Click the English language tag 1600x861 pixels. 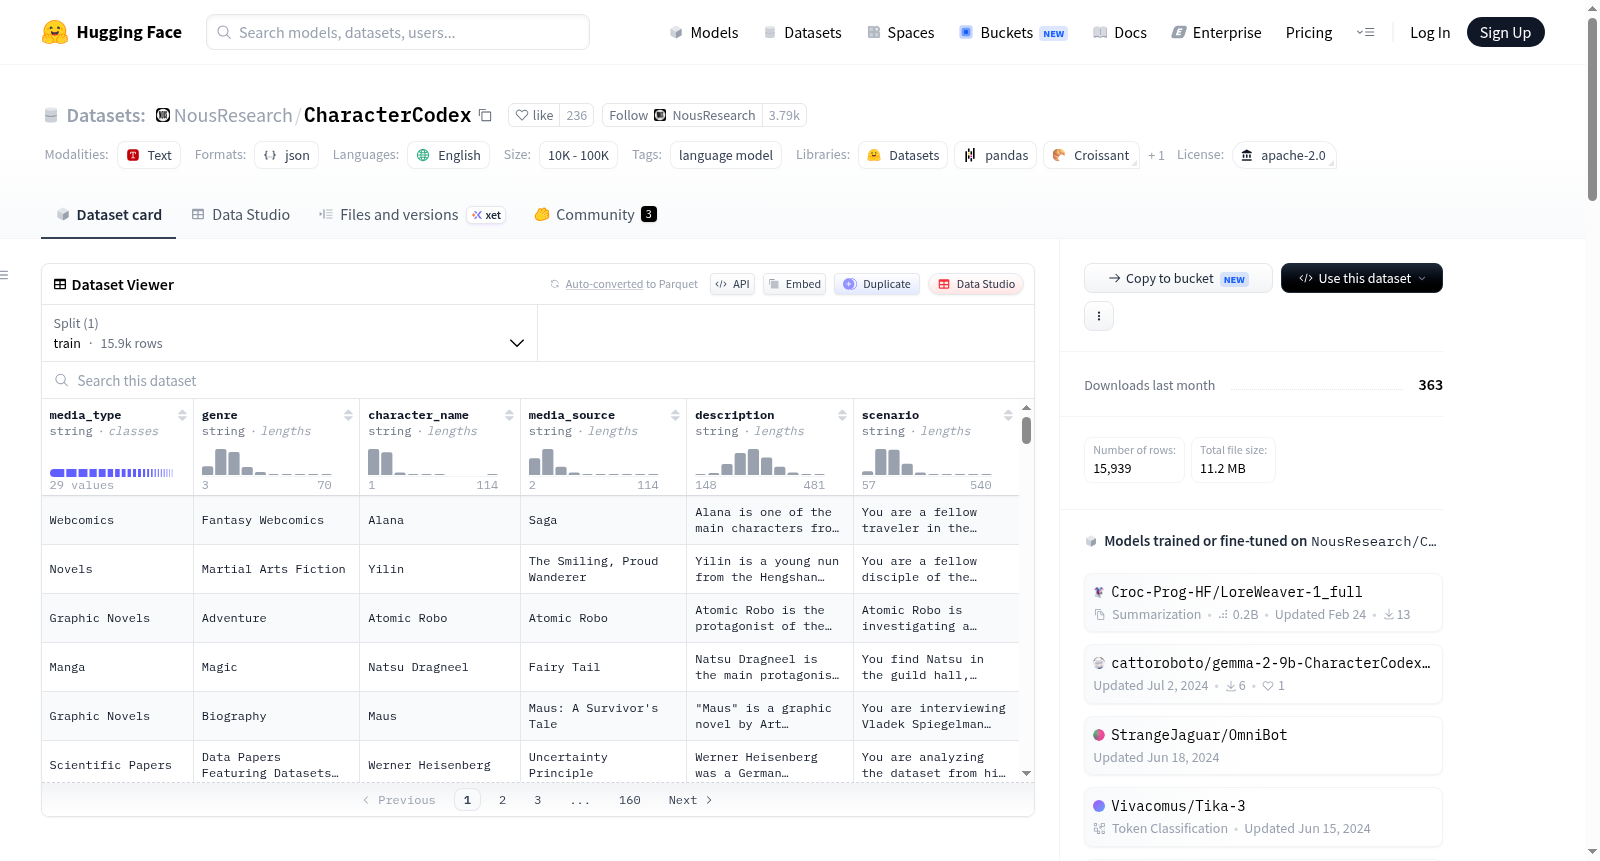448,155
